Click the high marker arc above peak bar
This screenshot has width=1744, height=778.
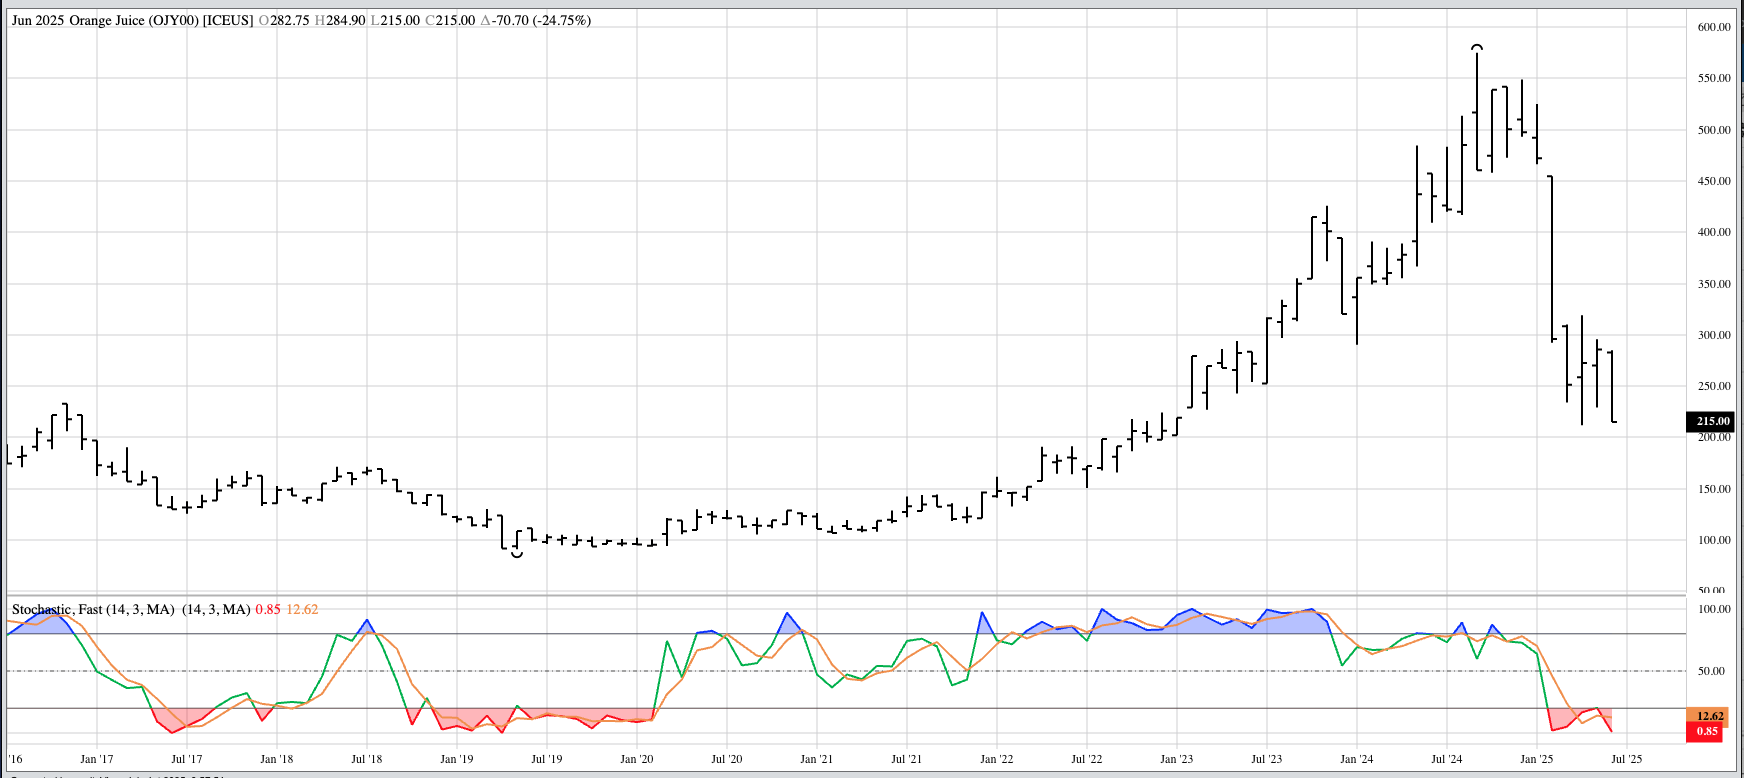tap(1477, 46)
